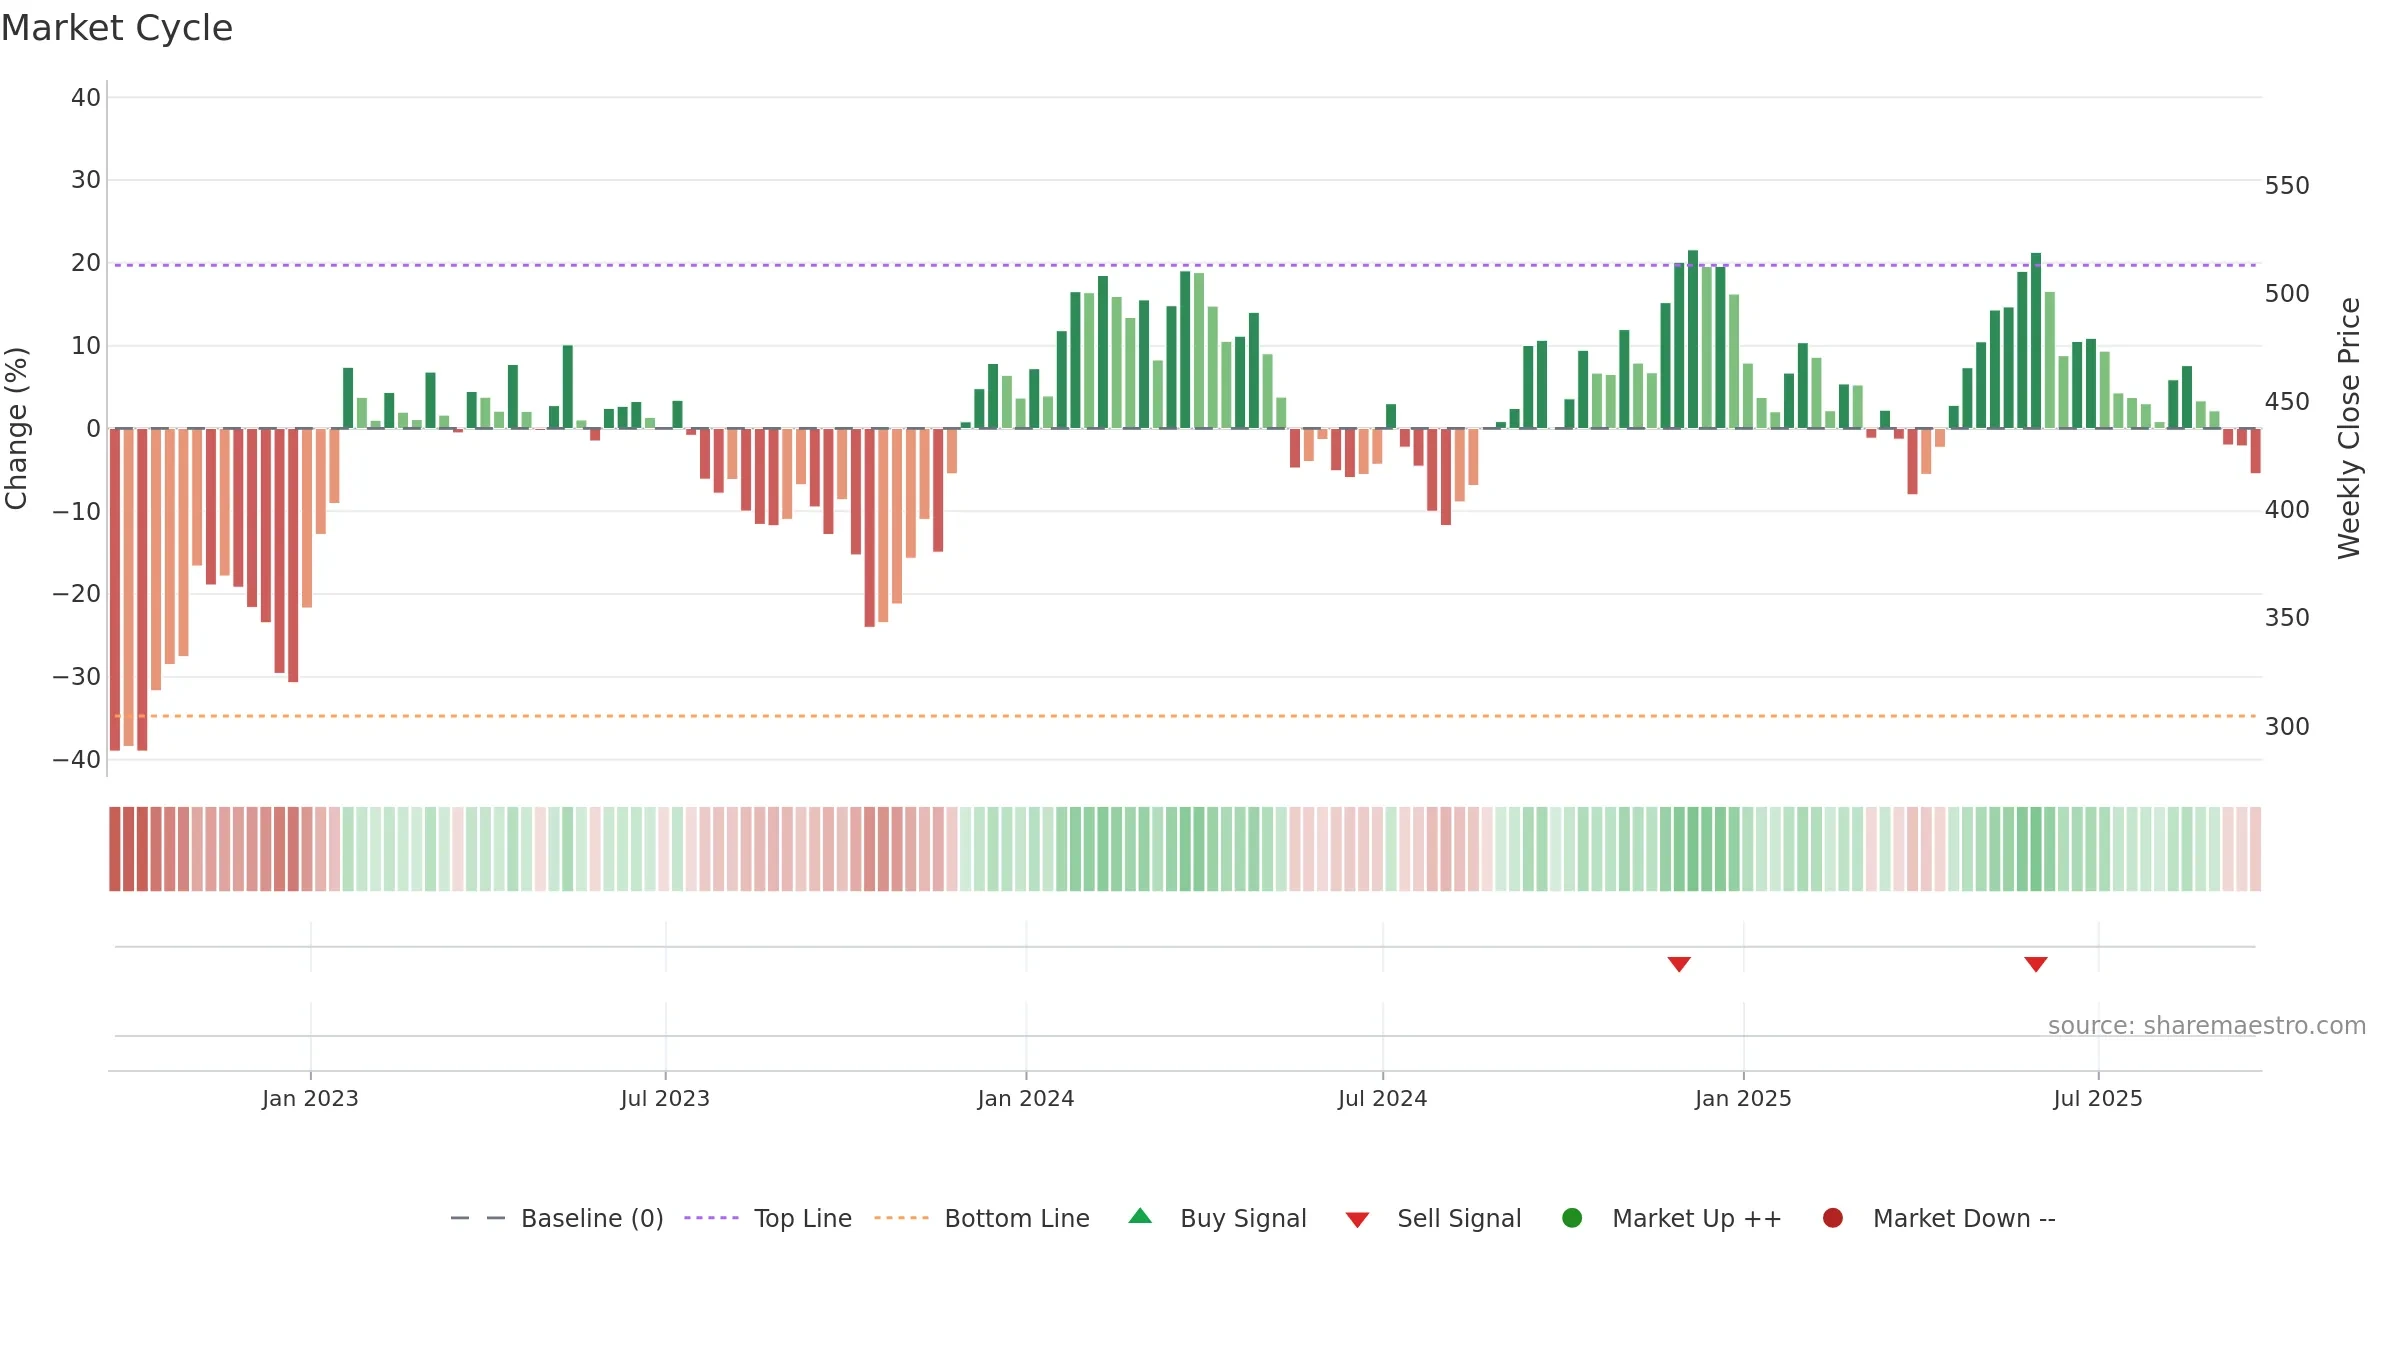Click the −30 tick on left axis
Viewport: 2400px width, 1350px height.
(77, 677)
